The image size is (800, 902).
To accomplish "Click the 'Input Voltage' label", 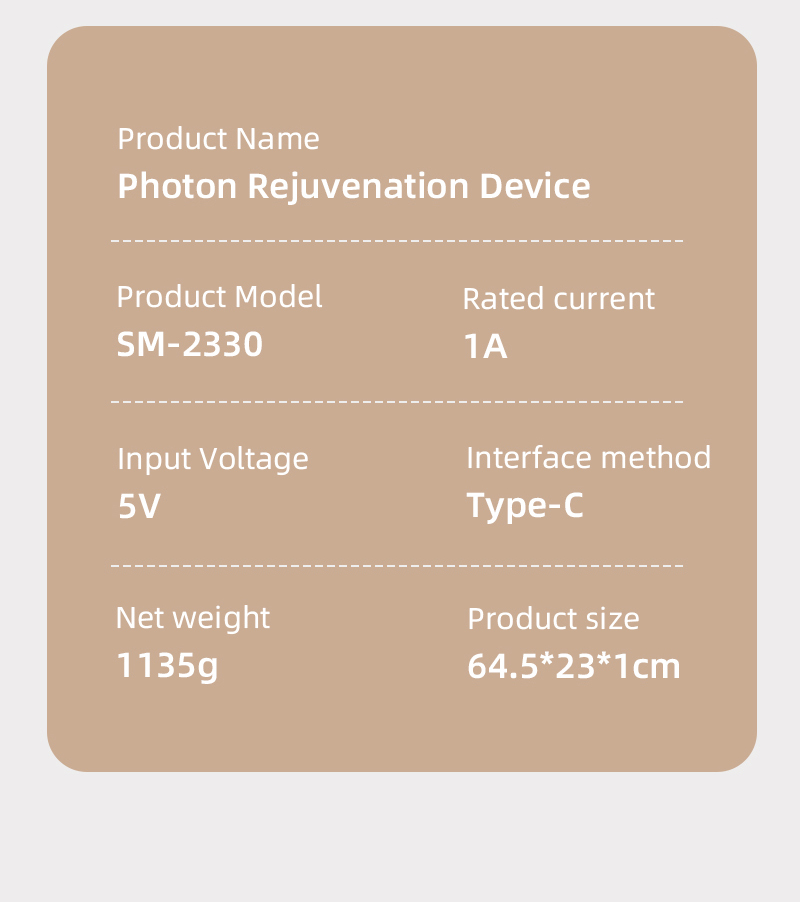I will (x=213, y=460).
